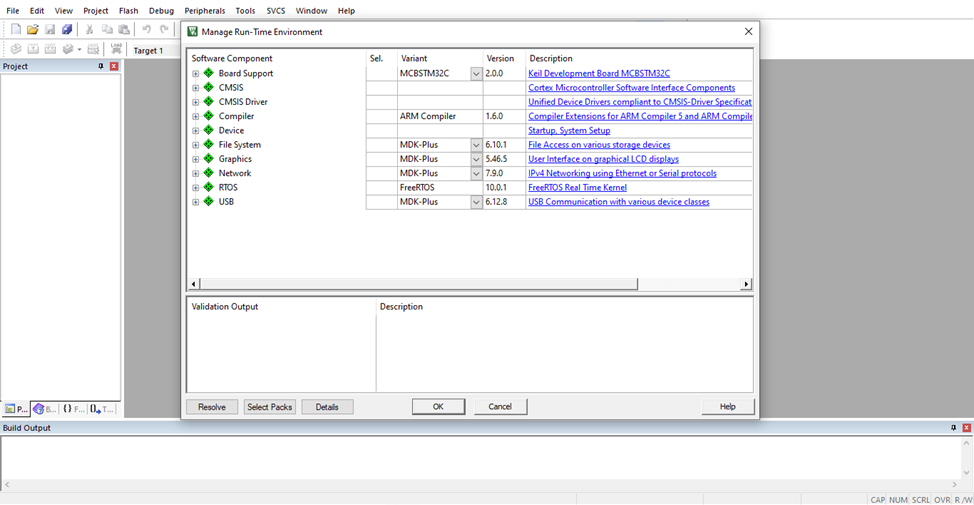Click the Undo arrow icon
The height and width of the screenshot is (505, 974).
[147, 29]
